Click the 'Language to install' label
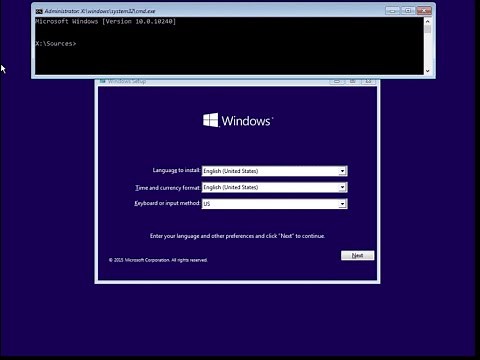Viewport: 480px width, 360px height. pyautogui.click(x=176, y=170)
